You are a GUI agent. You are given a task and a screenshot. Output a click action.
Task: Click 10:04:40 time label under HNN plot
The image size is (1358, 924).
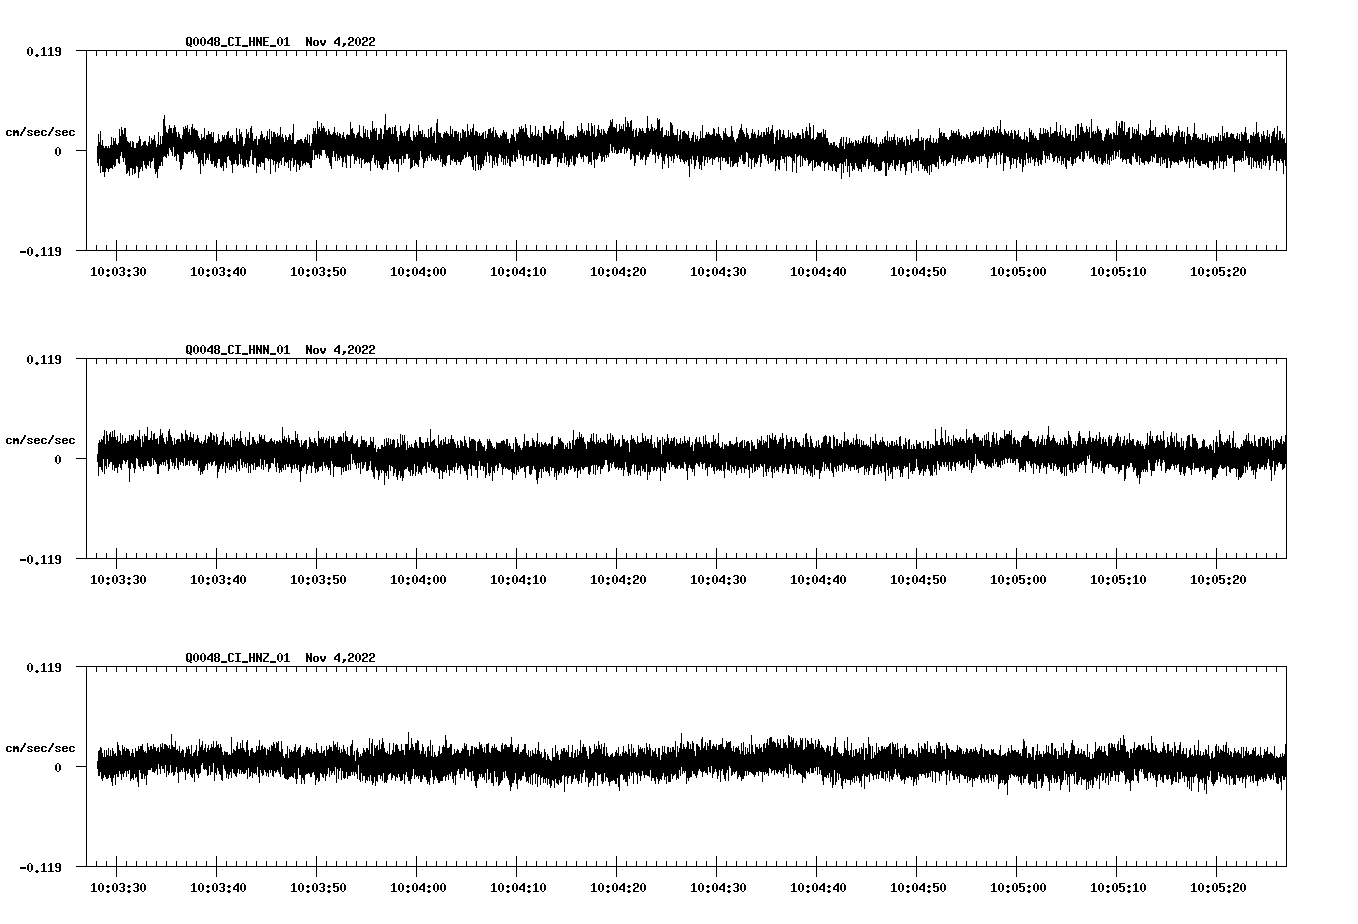pyautogui.click(x=818, y=580)
